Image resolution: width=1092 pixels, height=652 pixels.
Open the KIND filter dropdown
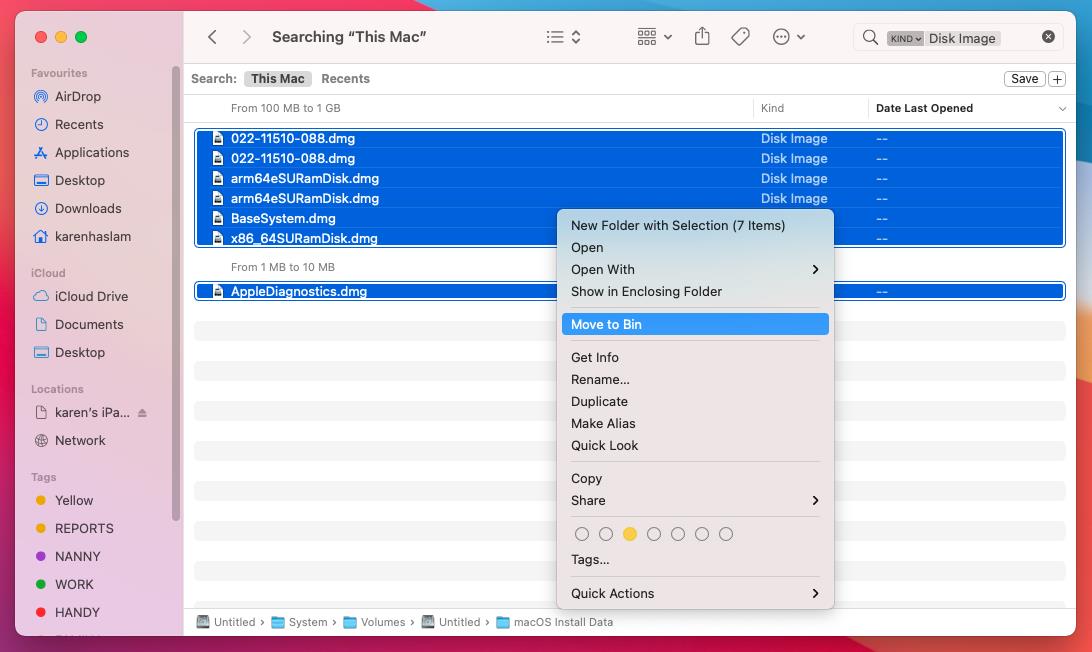click(x=904, y=38)
